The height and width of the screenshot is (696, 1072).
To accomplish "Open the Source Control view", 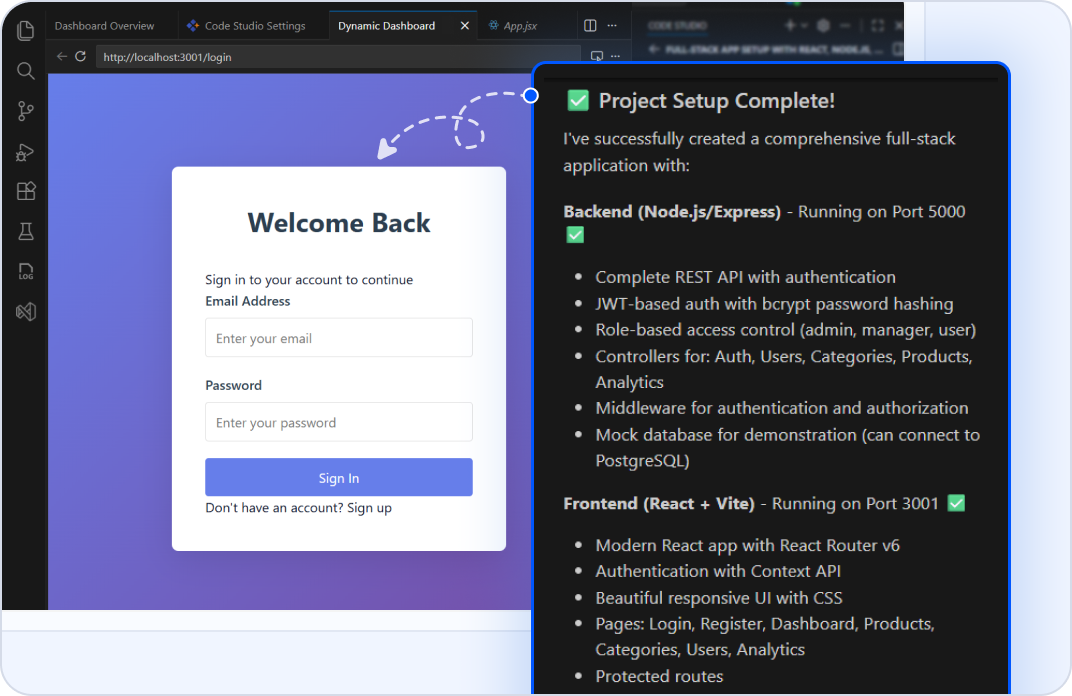I will point(26,111).
